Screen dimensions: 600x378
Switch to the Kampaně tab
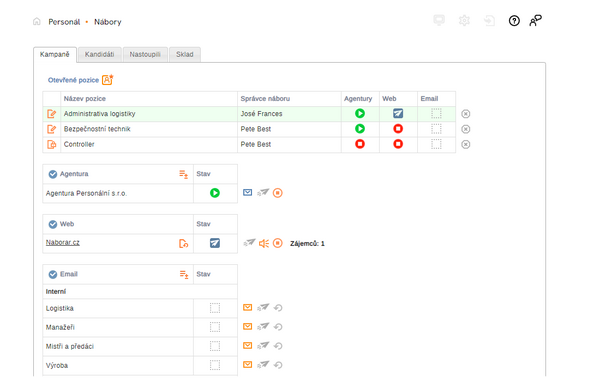55,54
